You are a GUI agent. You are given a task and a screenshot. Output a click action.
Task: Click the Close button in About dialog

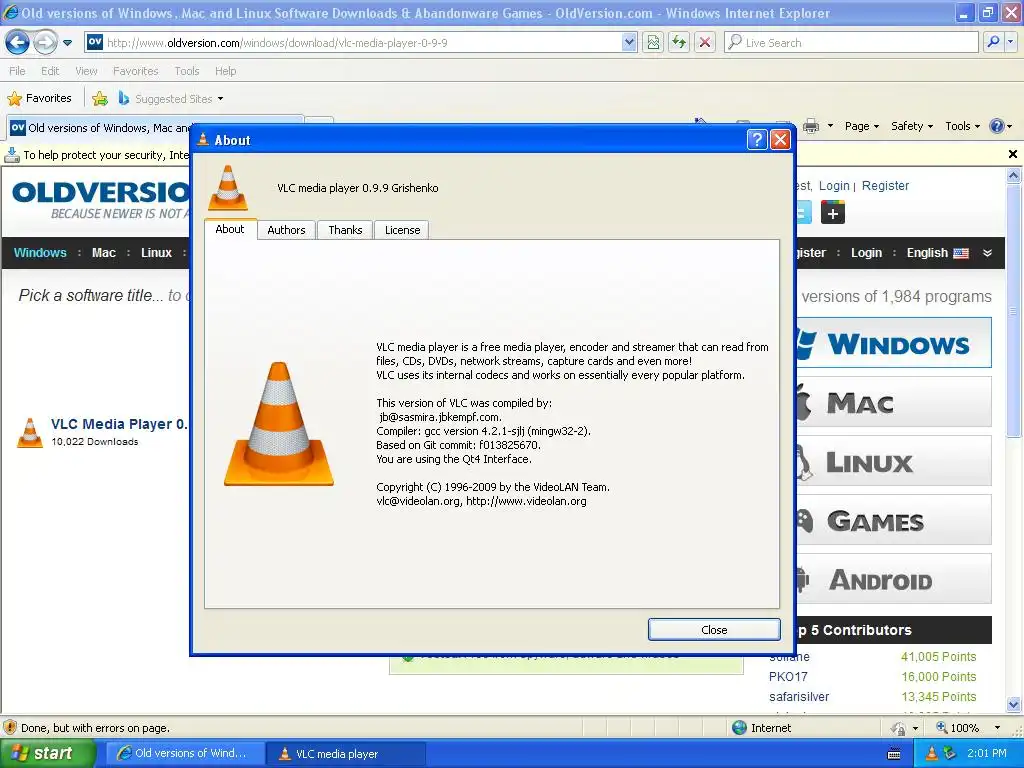(714, 630)
